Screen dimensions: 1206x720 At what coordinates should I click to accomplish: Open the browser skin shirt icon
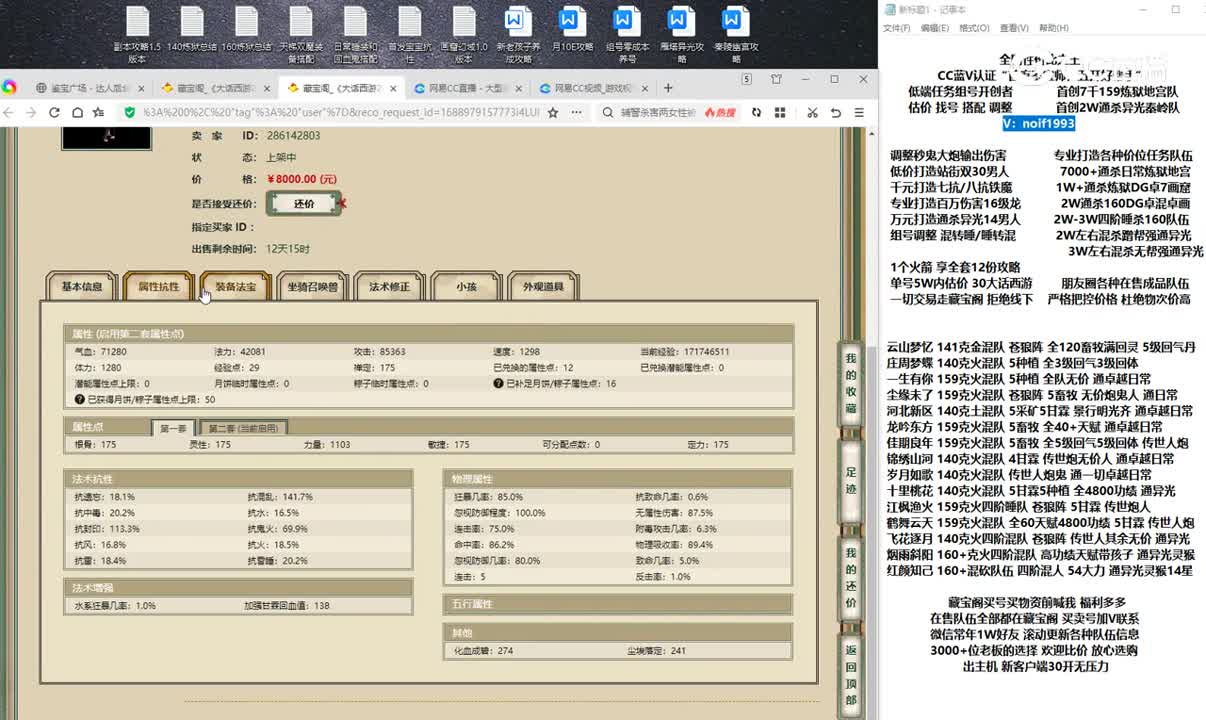tap(776, 79)
